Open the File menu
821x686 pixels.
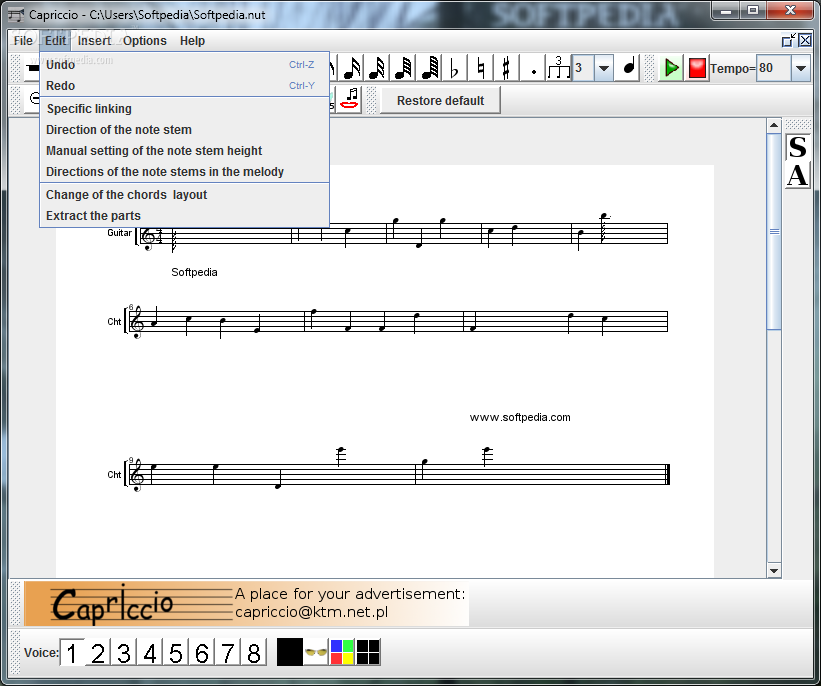point(23,41)
